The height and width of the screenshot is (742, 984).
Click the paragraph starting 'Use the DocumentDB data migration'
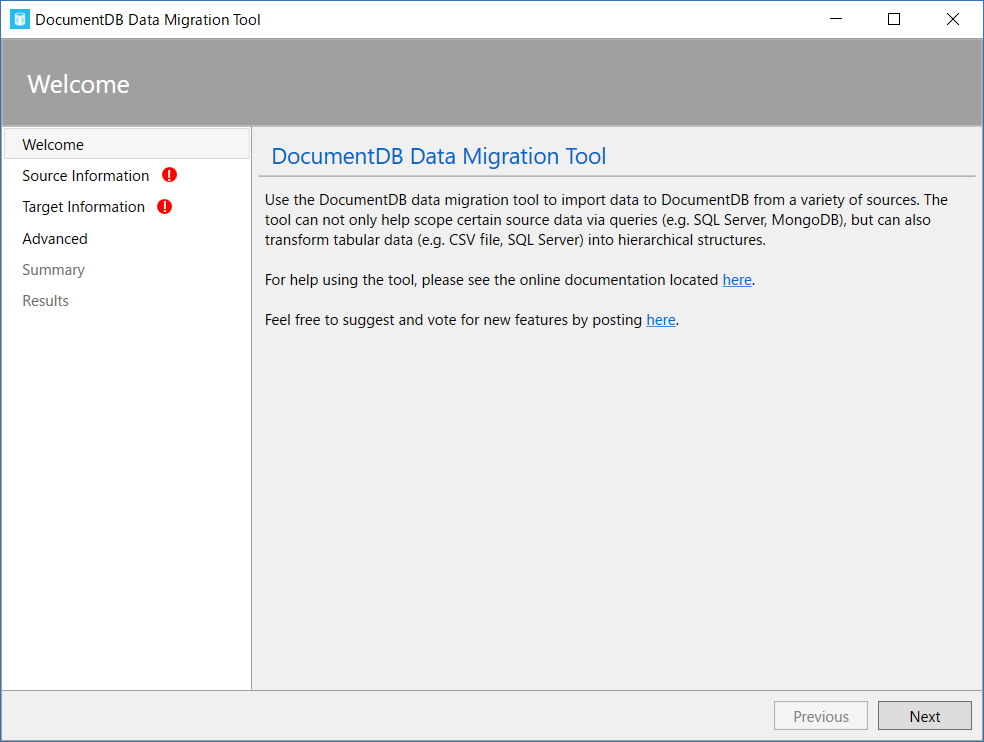point(606,220)
